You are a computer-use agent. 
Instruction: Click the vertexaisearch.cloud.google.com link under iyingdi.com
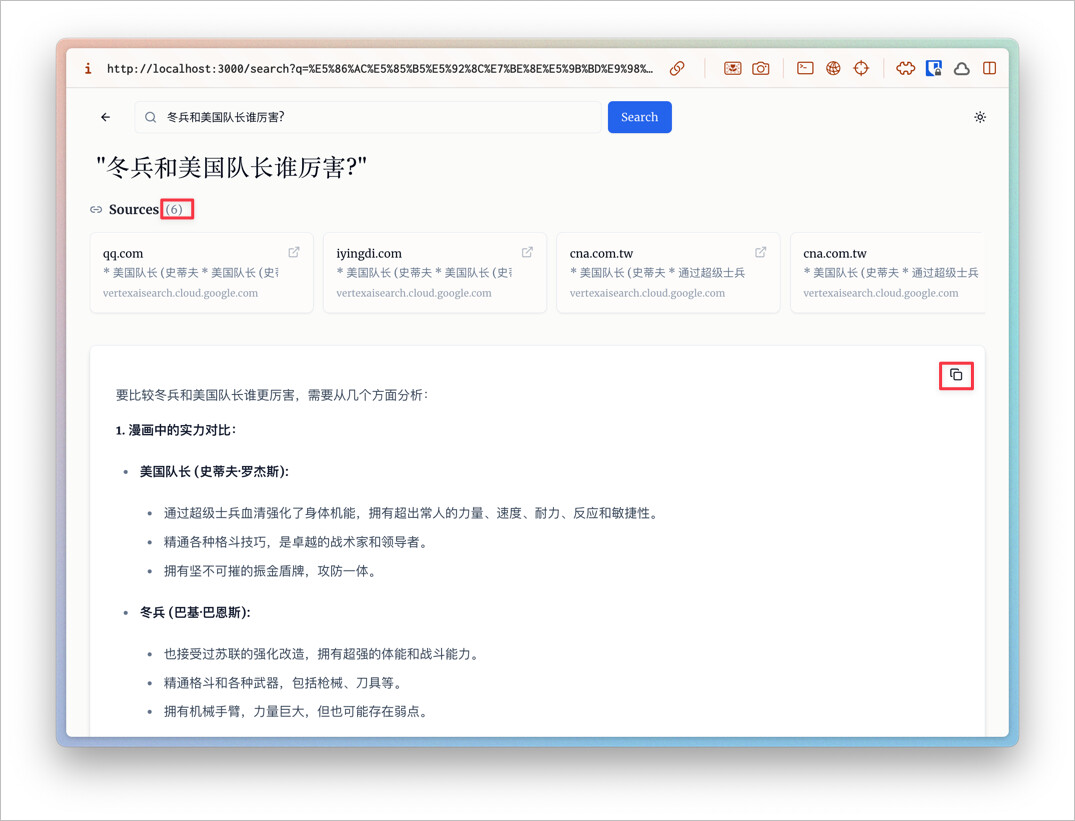pos(414,293)
